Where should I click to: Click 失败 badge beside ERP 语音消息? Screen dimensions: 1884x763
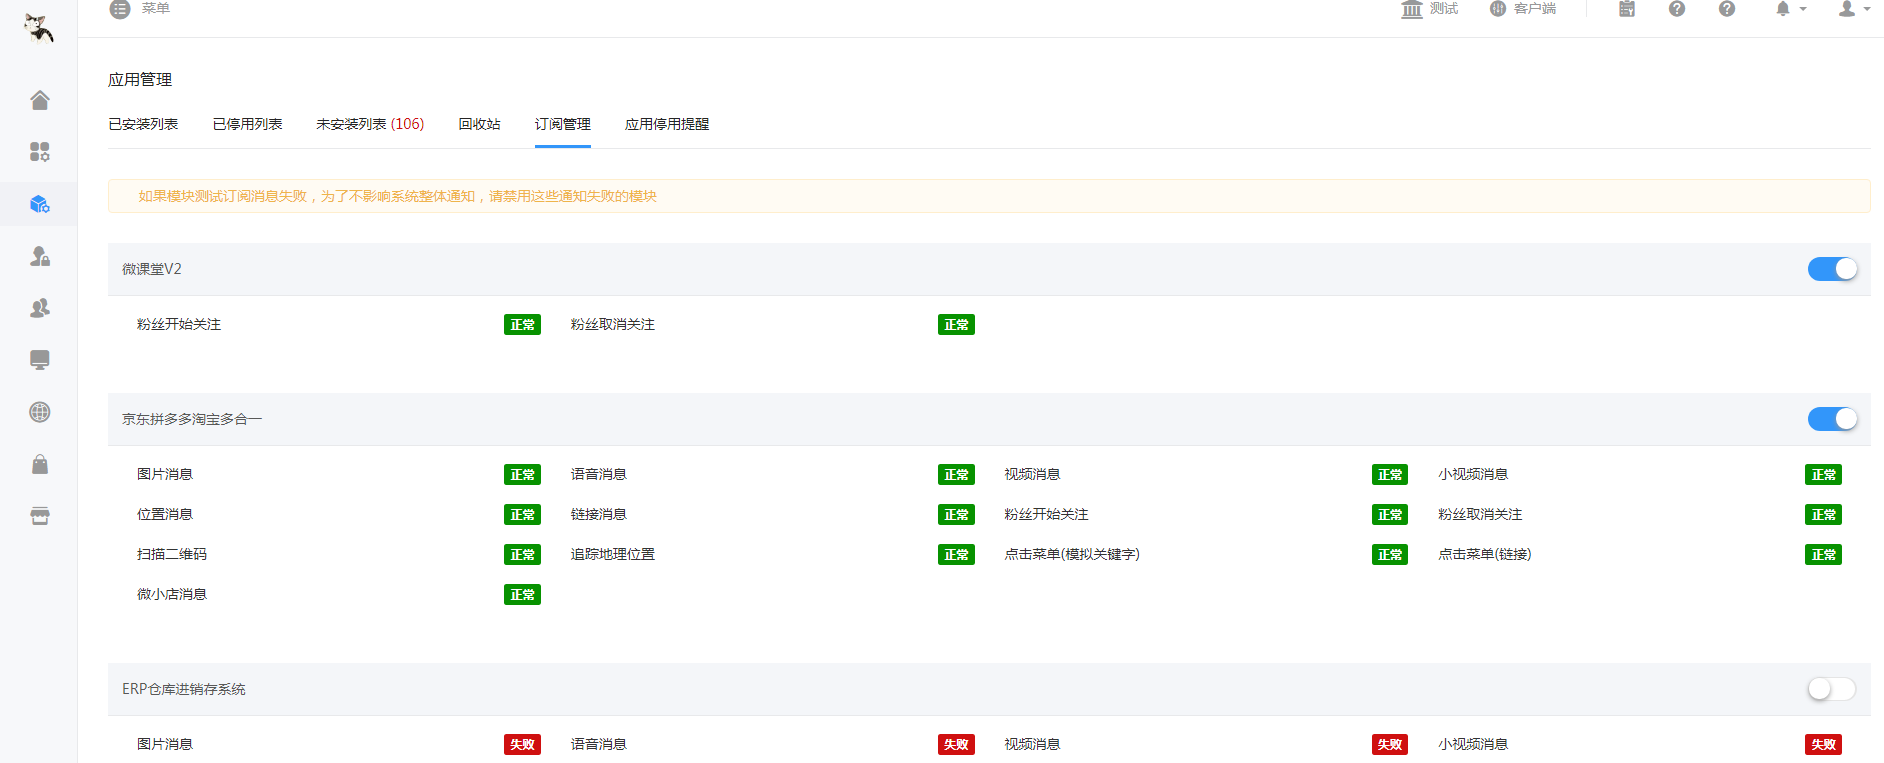[956, 745]
